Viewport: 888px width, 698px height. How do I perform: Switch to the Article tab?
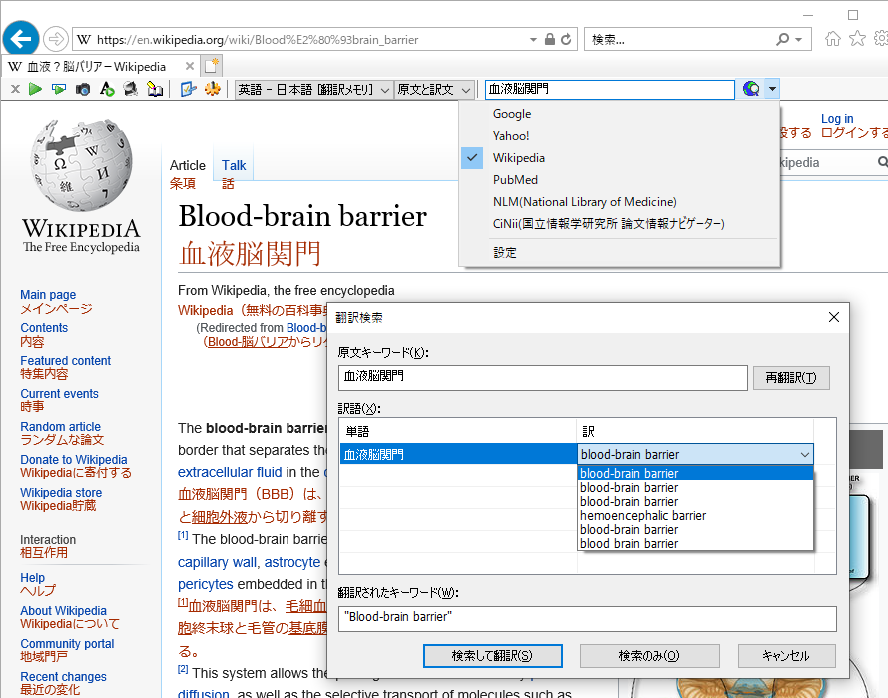tap(187, 165)
